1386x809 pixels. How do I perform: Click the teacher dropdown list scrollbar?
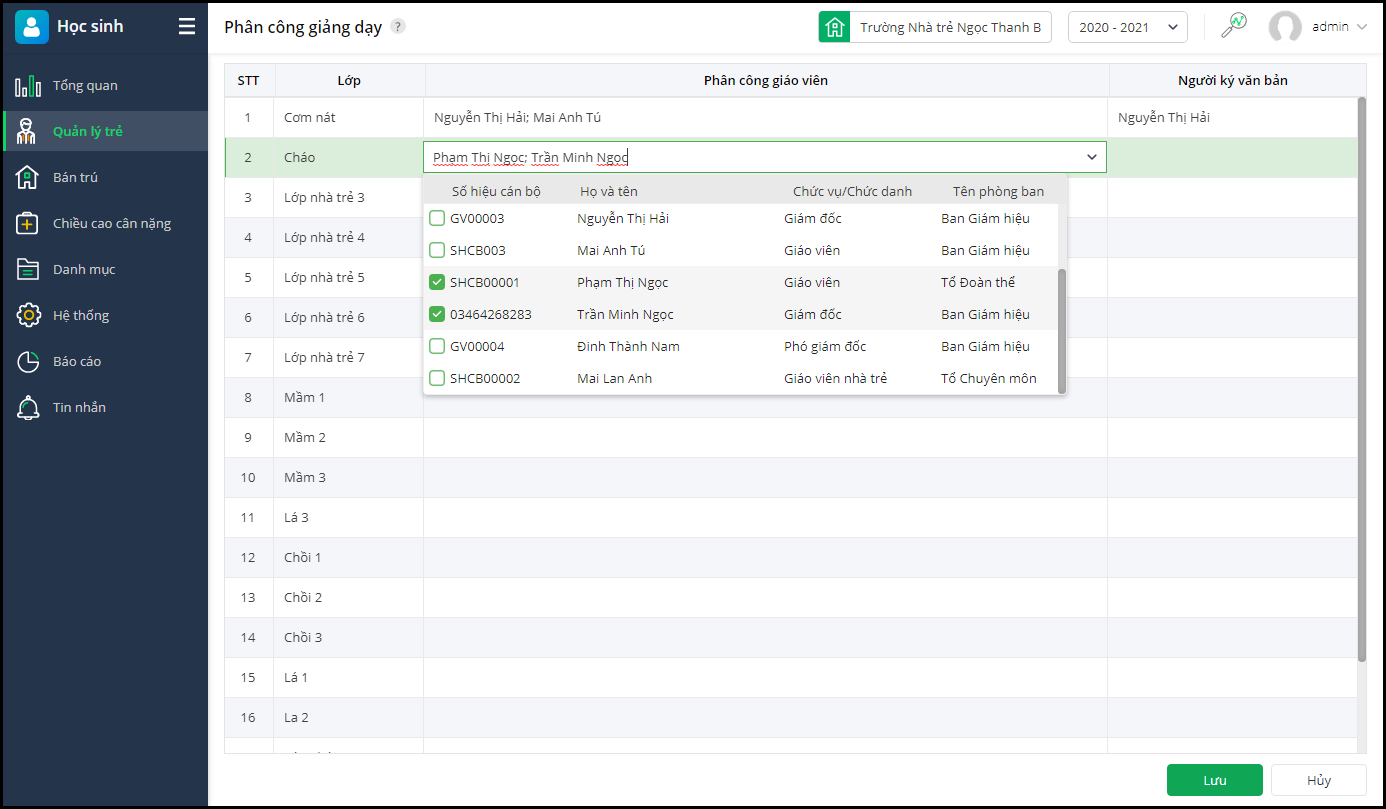[x=1062, y=330]
